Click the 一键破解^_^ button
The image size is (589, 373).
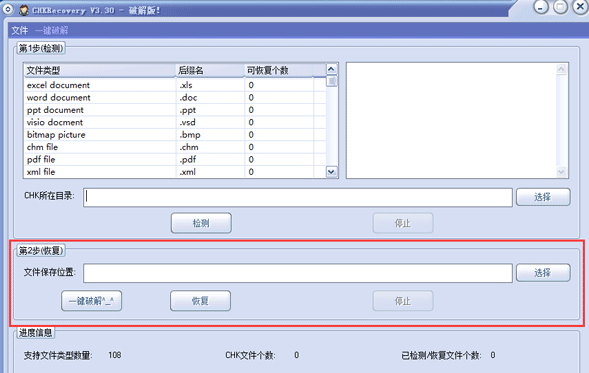pyautogui.click(x=91, y=301)
